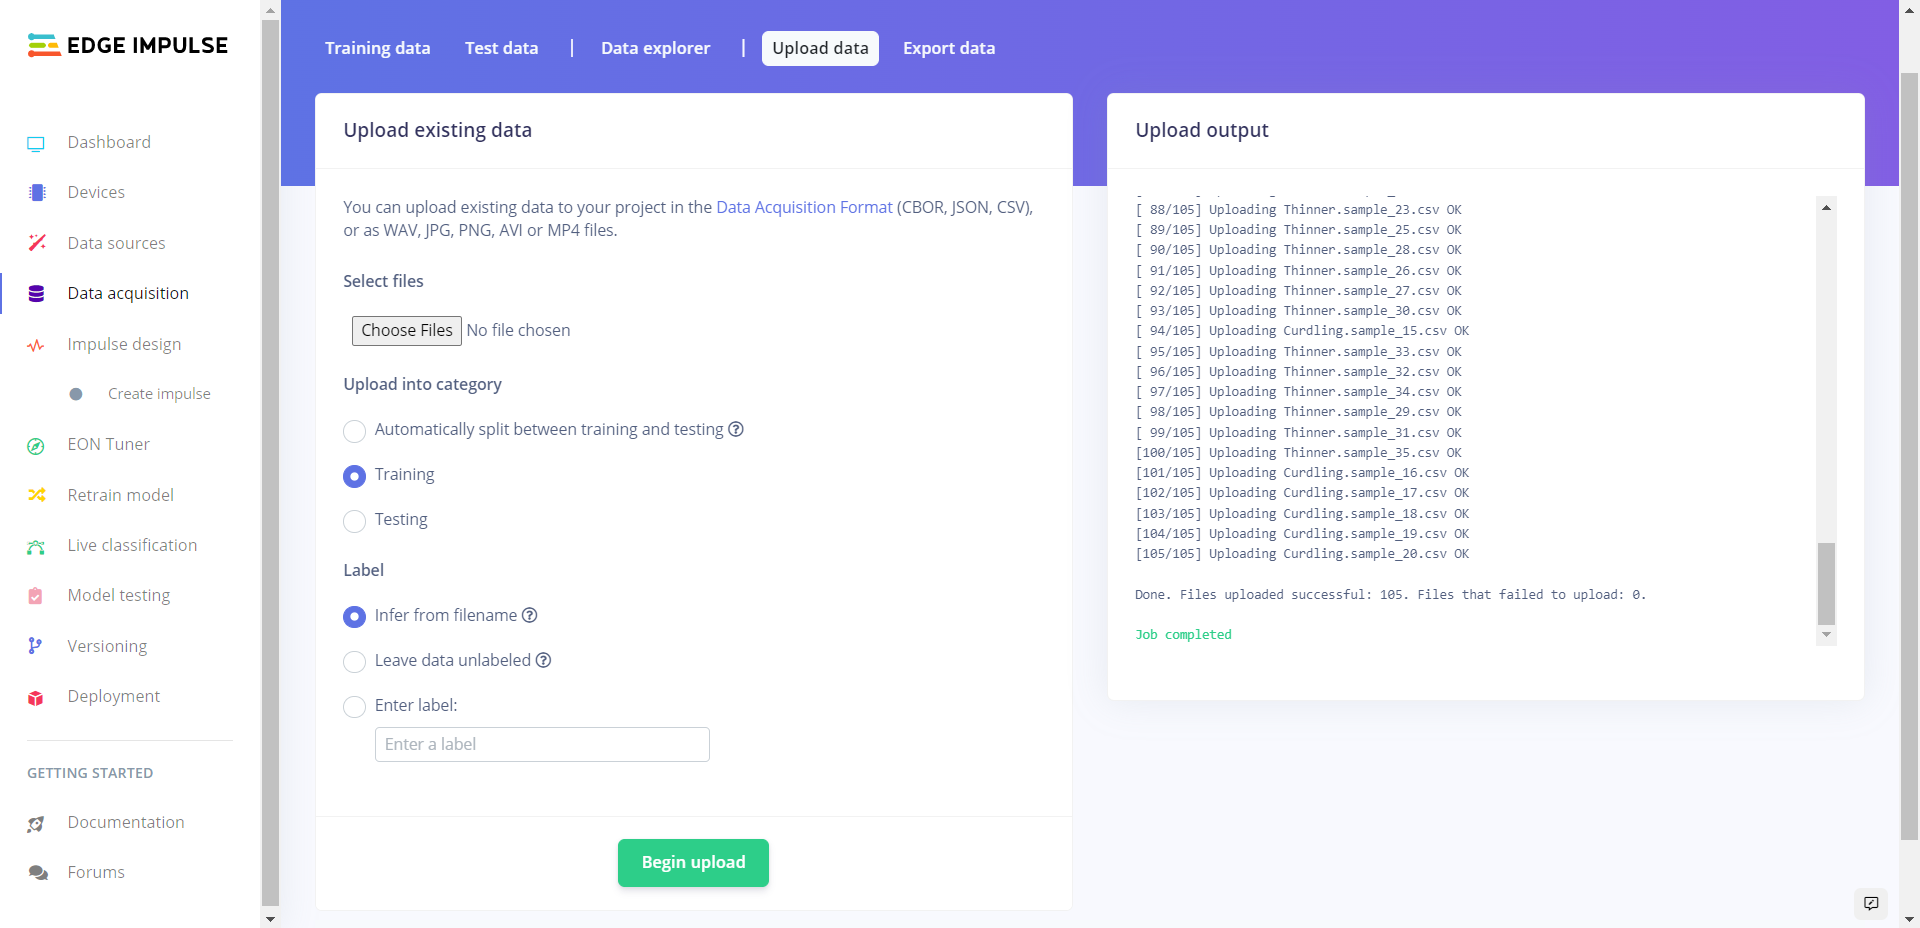This screenshot has width=1920, height=928.
Task: Open the Deployment page link
Action: tap(113, 696)
